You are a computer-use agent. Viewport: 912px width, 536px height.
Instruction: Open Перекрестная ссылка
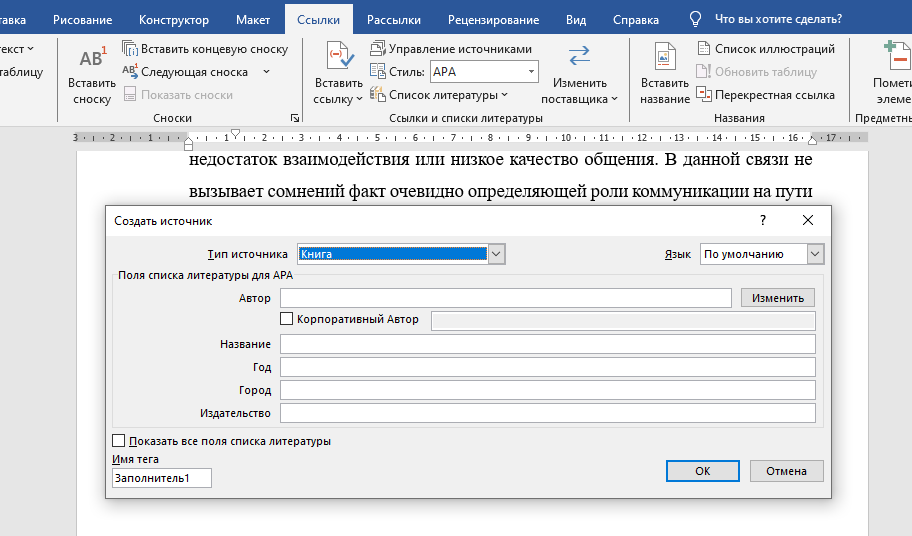(x=765, y=95)
